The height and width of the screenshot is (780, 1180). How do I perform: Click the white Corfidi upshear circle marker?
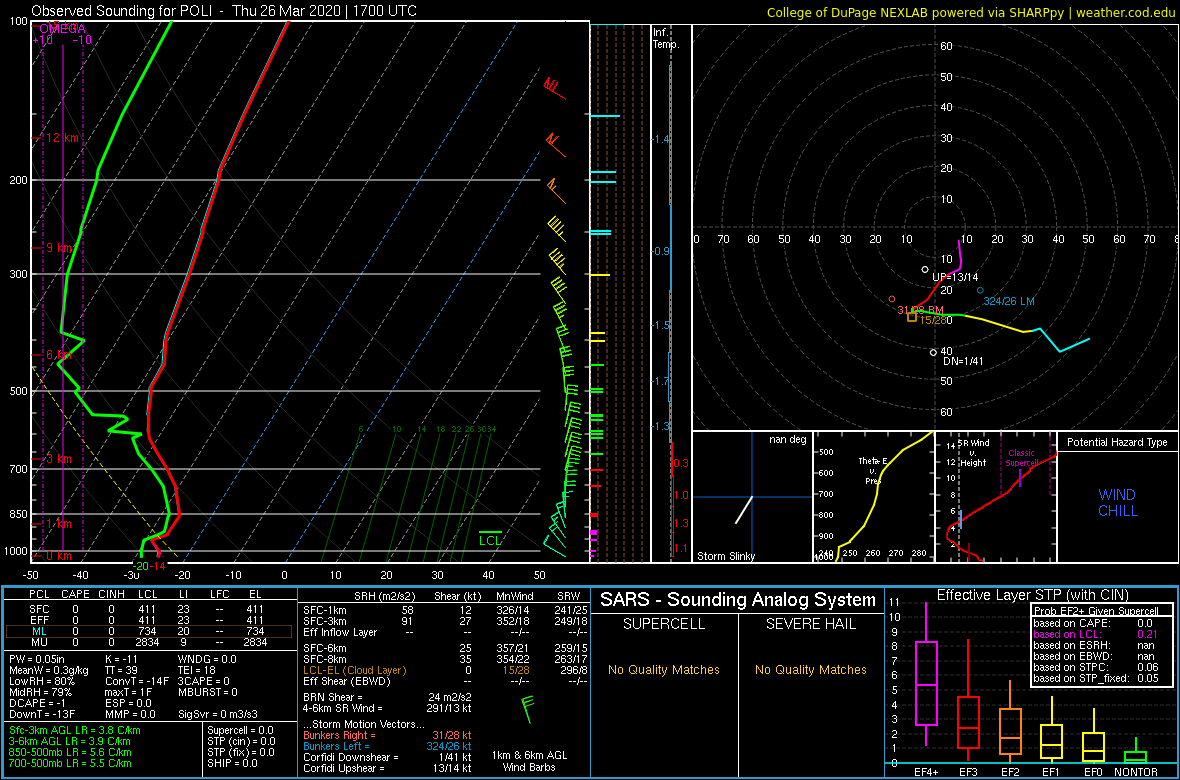point(925,269)
